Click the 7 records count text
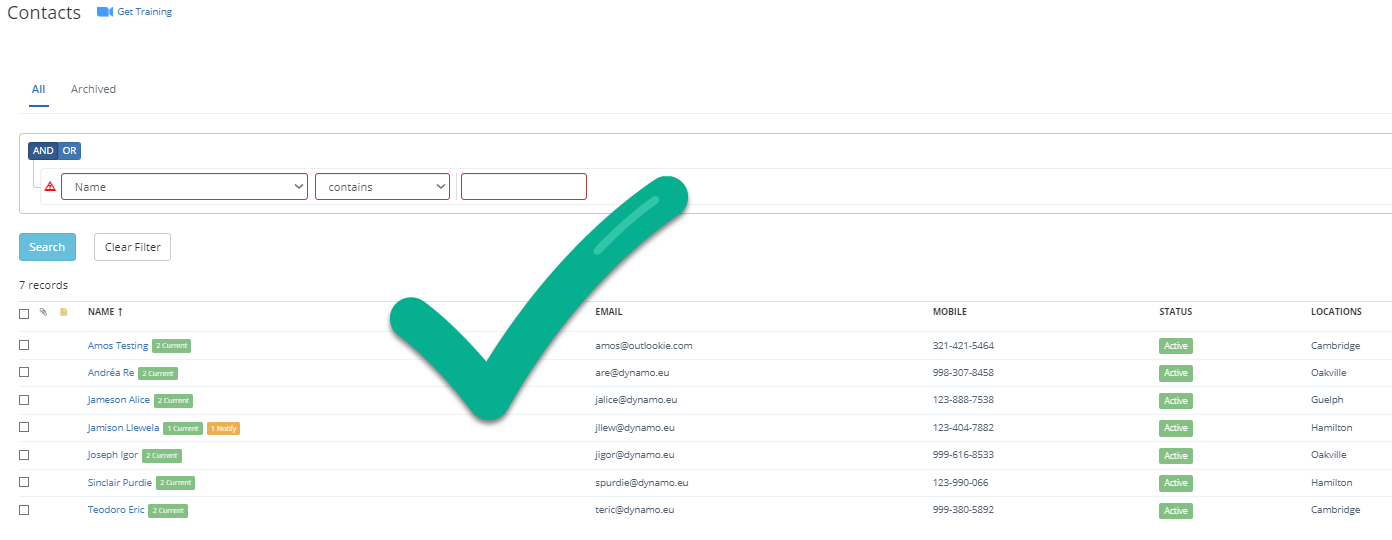 [44, 285]
